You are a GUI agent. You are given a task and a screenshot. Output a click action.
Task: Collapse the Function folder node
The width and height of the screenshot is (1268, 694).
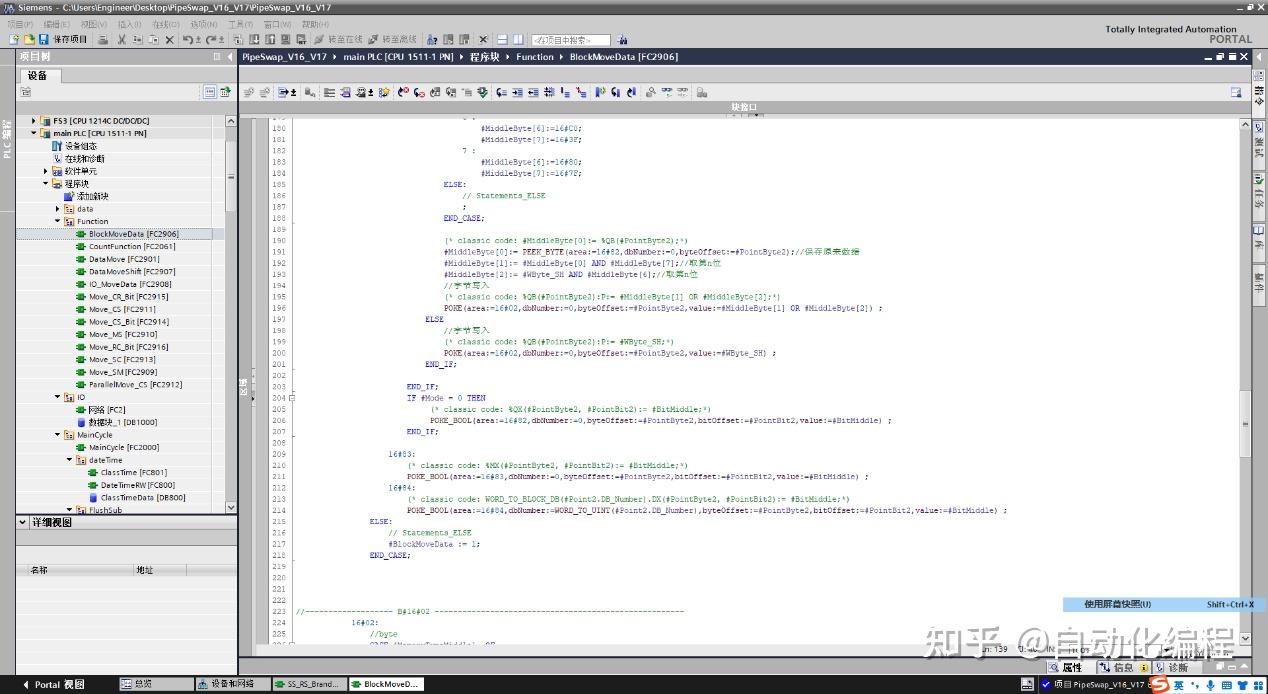point(57,221)
